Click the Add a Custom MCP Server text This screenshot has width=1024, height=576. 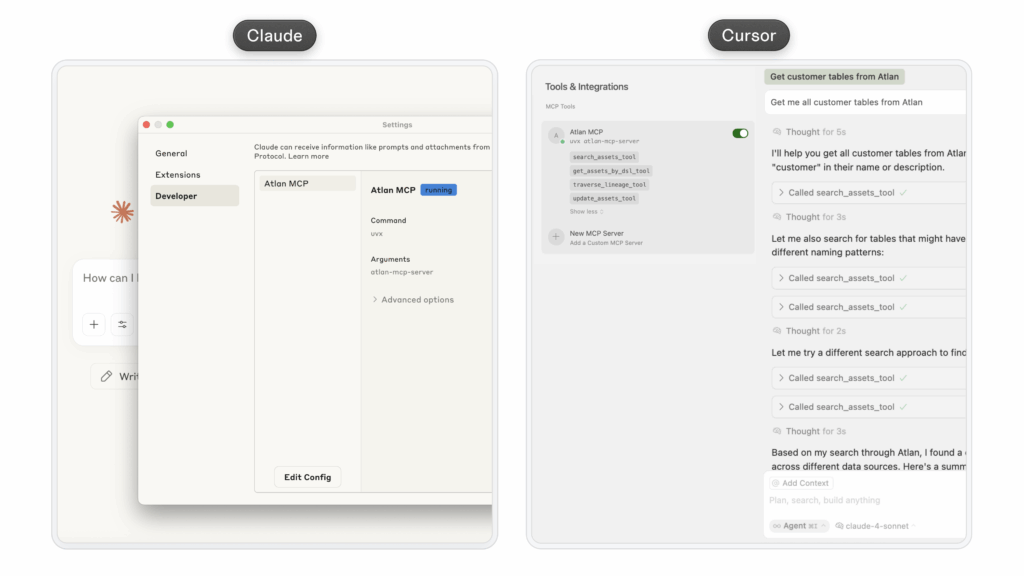pyautogui.click(x=606, y=243)
